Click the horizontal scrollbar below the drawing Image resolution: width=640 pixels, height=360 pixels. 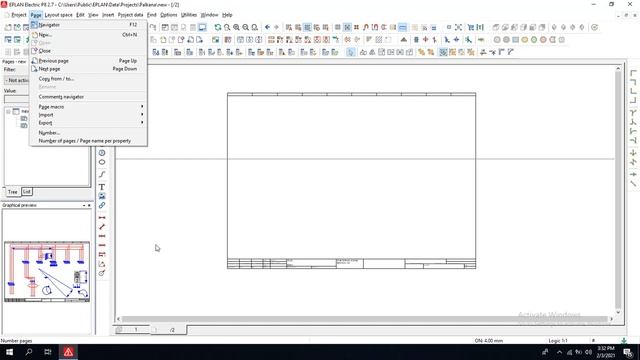click(364, 319)
